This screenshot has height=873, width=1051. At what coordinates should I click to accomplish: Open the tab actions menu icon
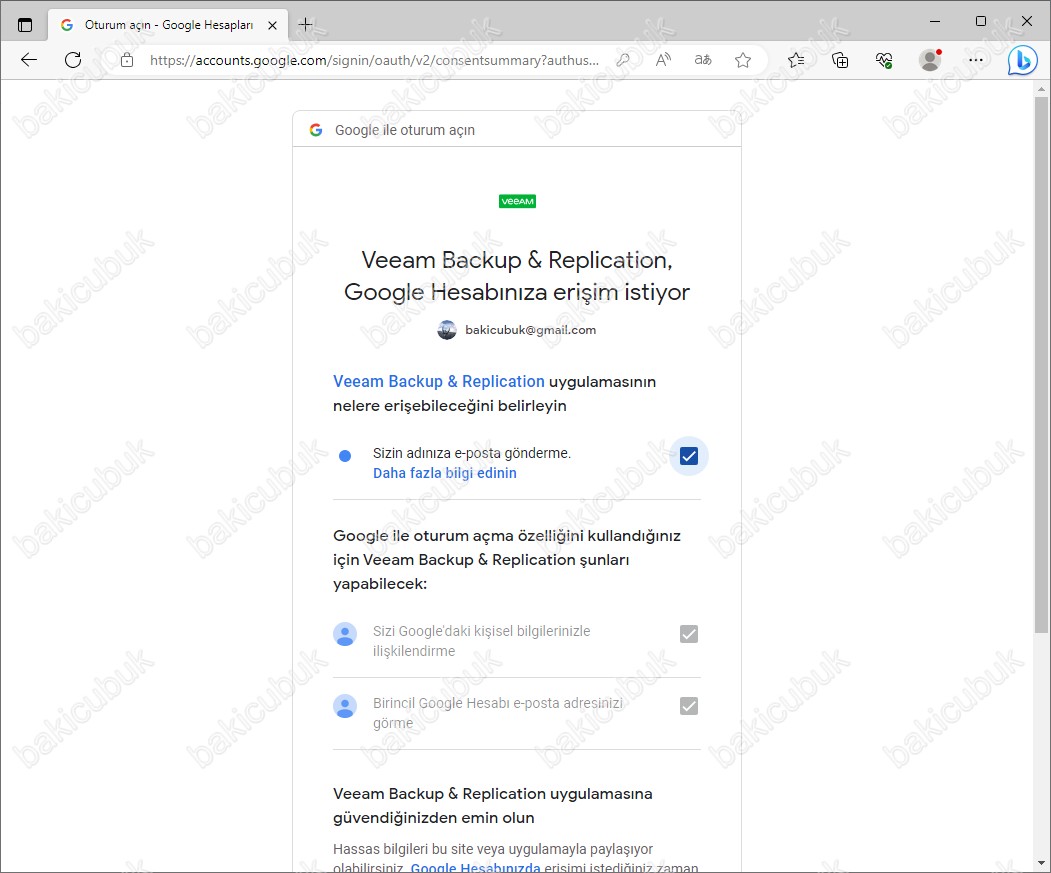pyautogui.click(x=25, y=25)
